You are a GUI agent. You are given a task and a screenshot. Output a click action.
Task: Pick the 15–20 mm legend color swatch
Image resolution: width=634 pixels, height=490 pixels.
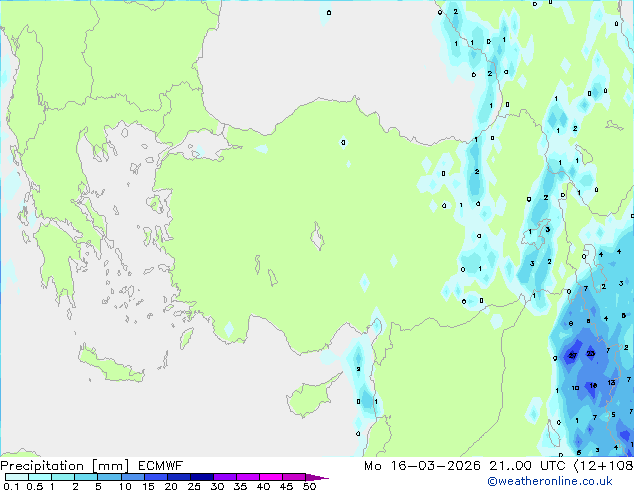pyautogui.click(x=156, y=477)
